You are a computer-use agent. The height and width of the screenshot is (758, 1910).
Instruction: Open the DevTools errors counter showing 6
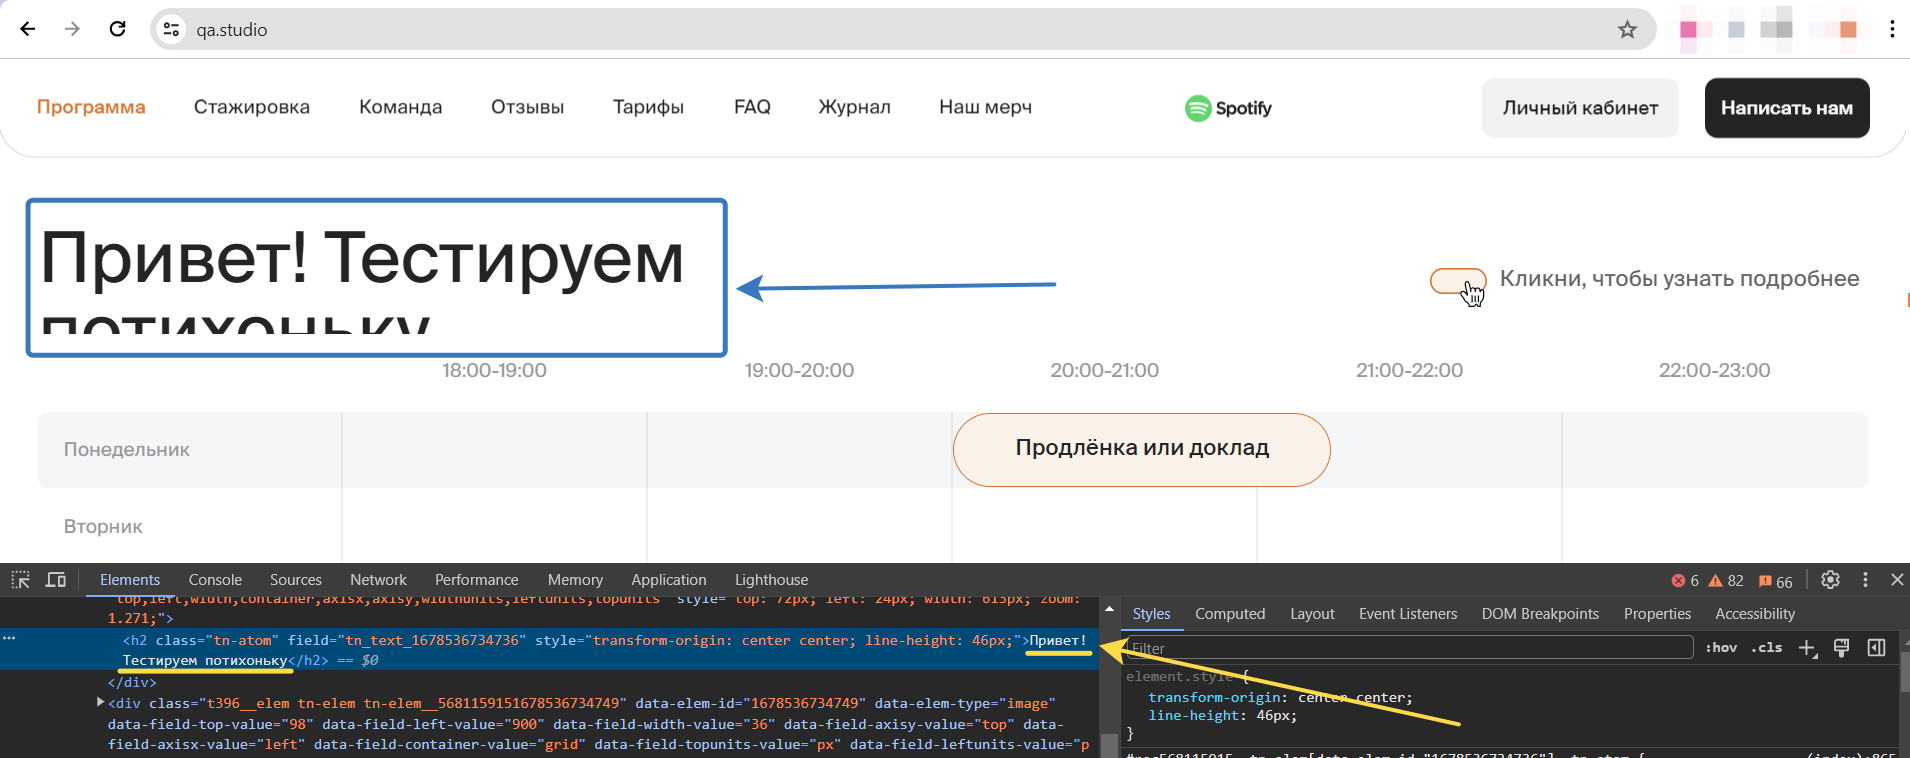click(1685, 581)
